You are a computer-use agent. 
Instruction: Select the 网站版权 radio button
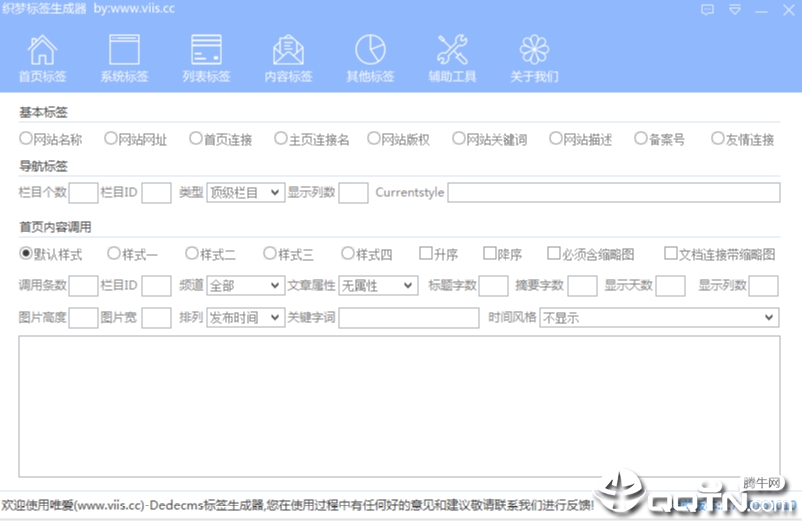click(373, 138)
